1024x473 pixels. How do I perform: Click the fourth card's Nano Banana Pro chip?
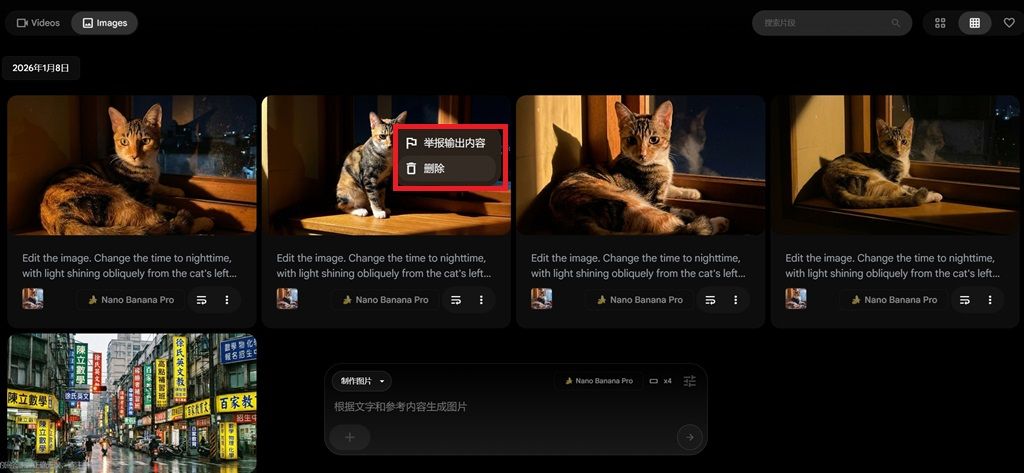click(894, 300)
